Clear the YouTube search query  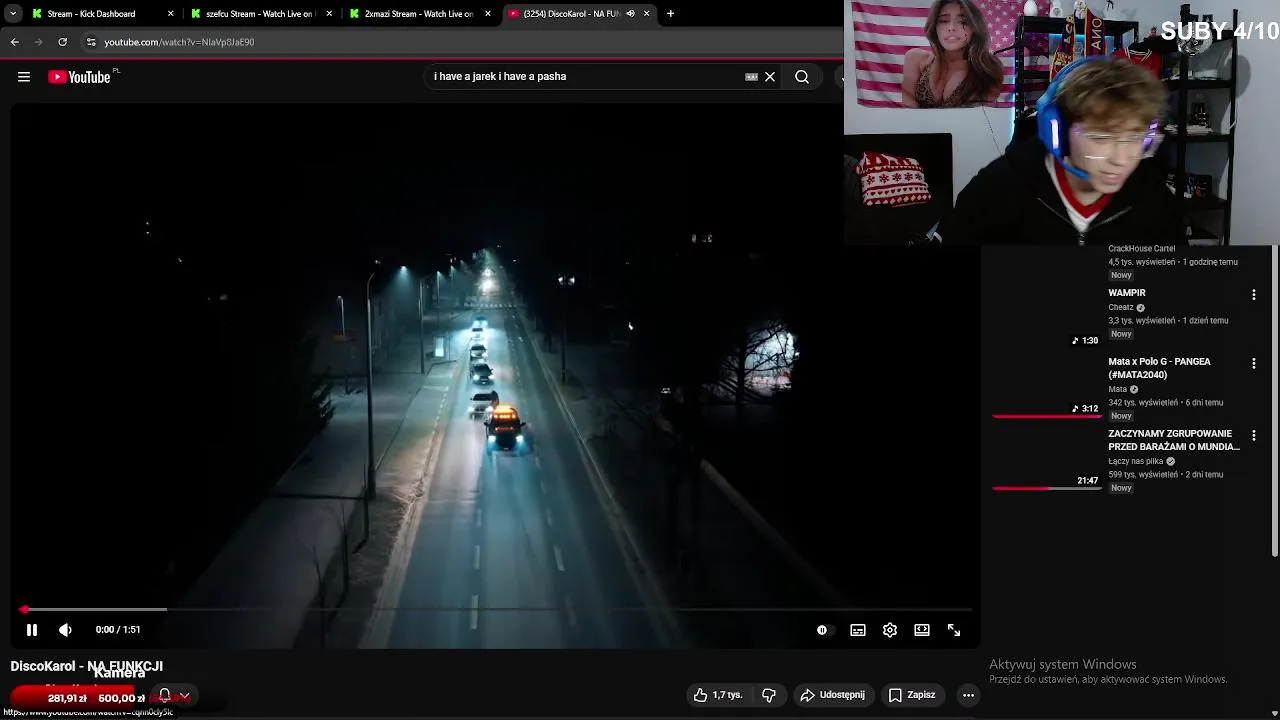point(770,77)
